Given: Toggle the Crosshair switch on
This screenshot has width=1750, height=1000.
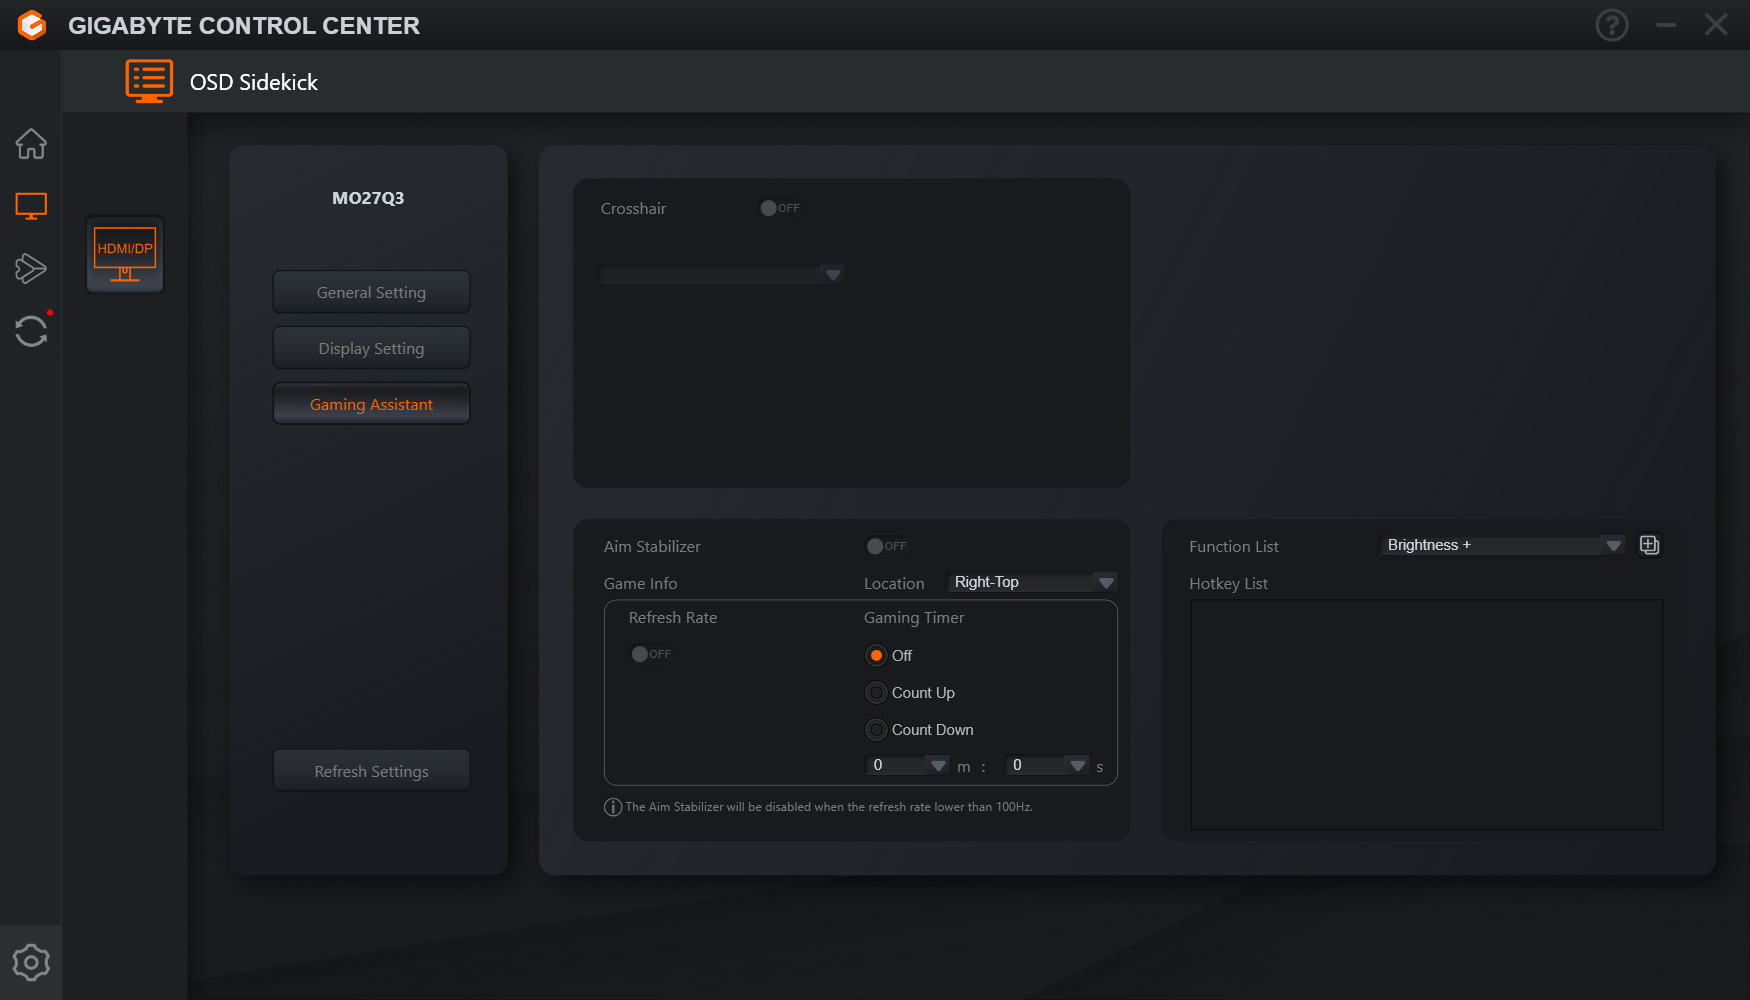Looking at the screenshot, I should (x=780, y=208).
